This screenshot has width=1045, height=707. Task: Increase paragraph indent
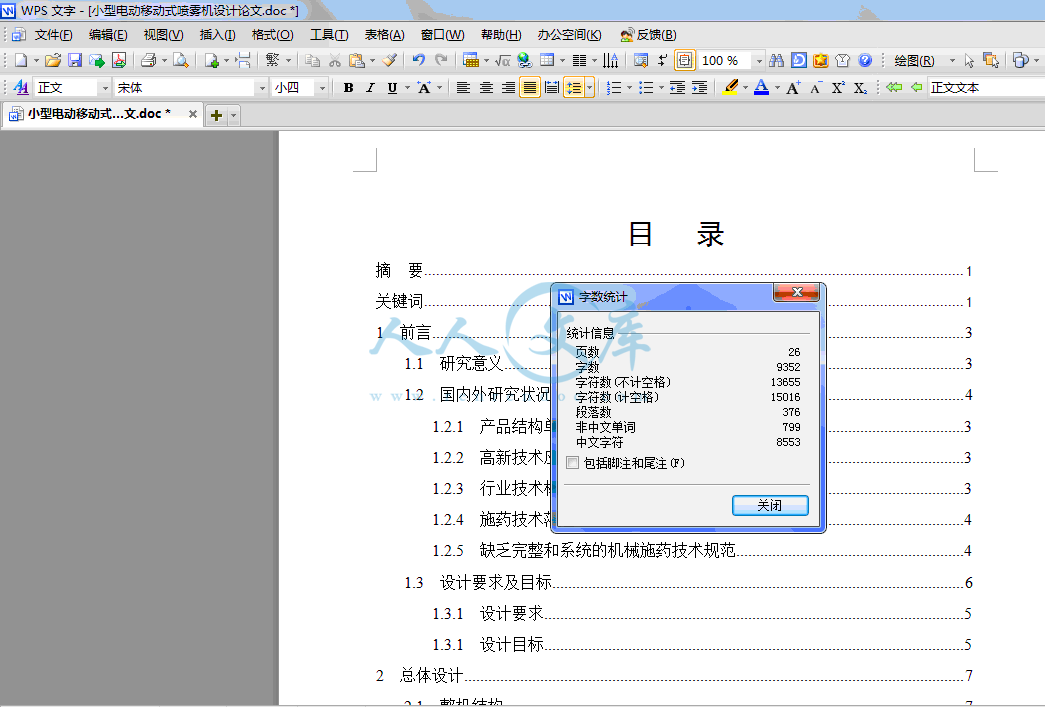699,87
